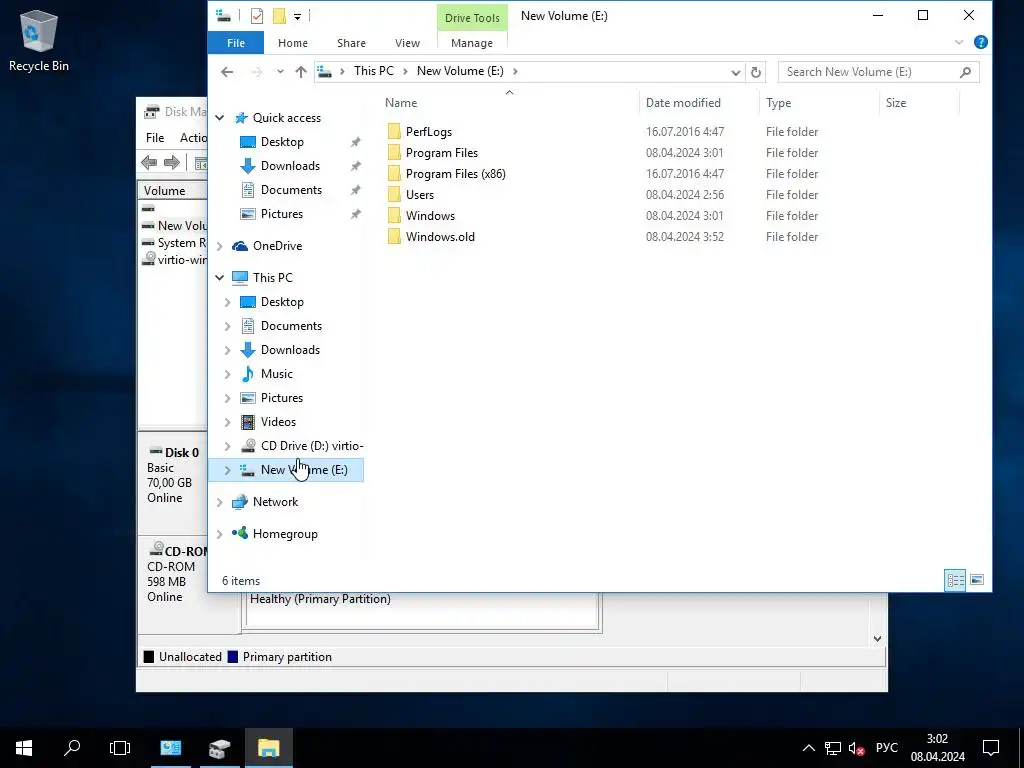Viewport: 1024px width, 768px height.
Task: Expand the New Volume (E:) tree node
Action: click(227, 470)
